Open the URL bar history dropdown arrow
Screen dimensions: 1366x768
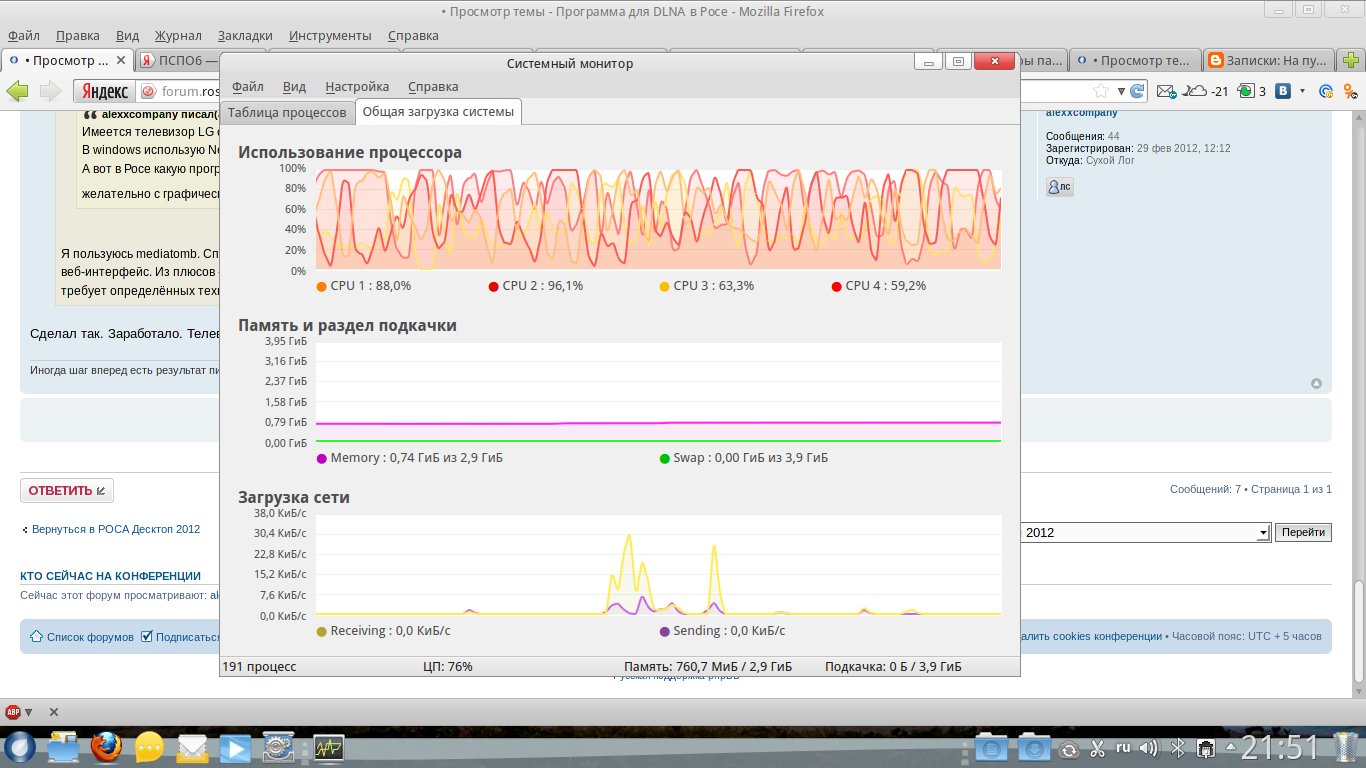click(x=1121, y=91)
